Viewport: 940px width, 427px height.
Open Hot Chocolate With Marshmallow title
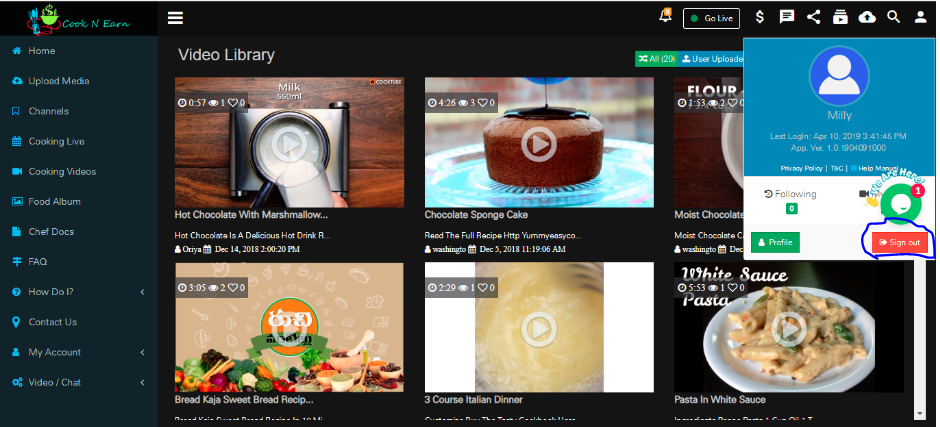click(251, 215)
